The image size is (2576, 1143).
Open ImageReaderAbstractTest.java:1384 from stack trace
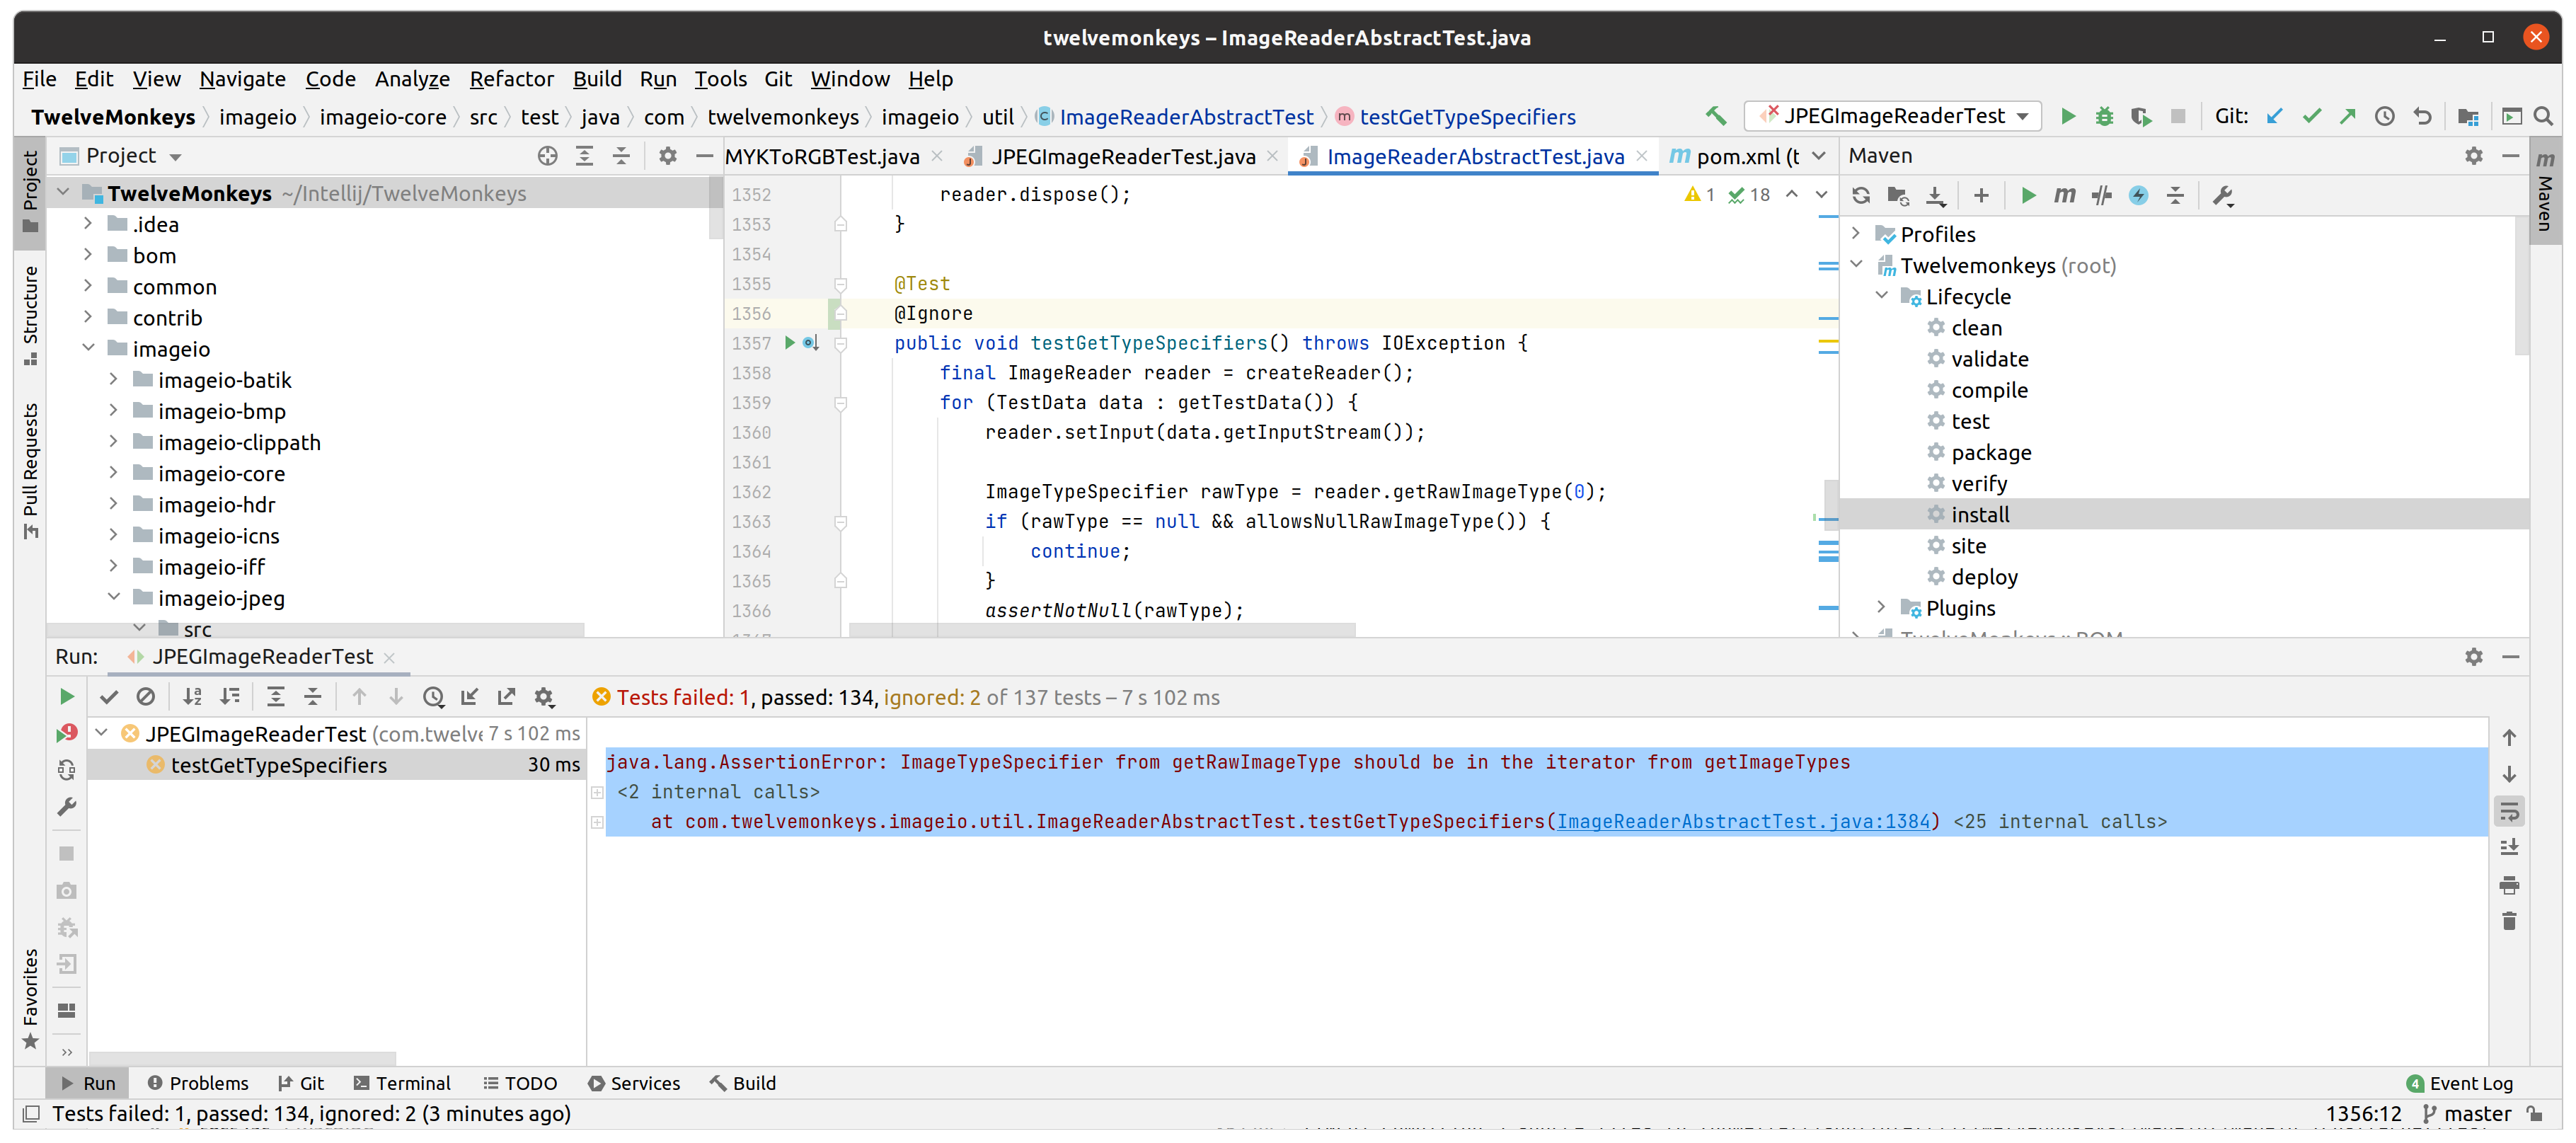pos(1743,821)
